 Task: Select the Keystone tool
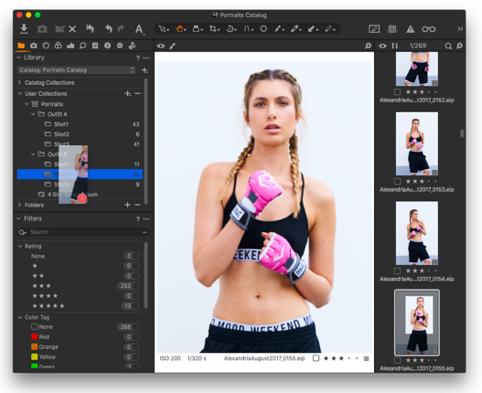248,29
